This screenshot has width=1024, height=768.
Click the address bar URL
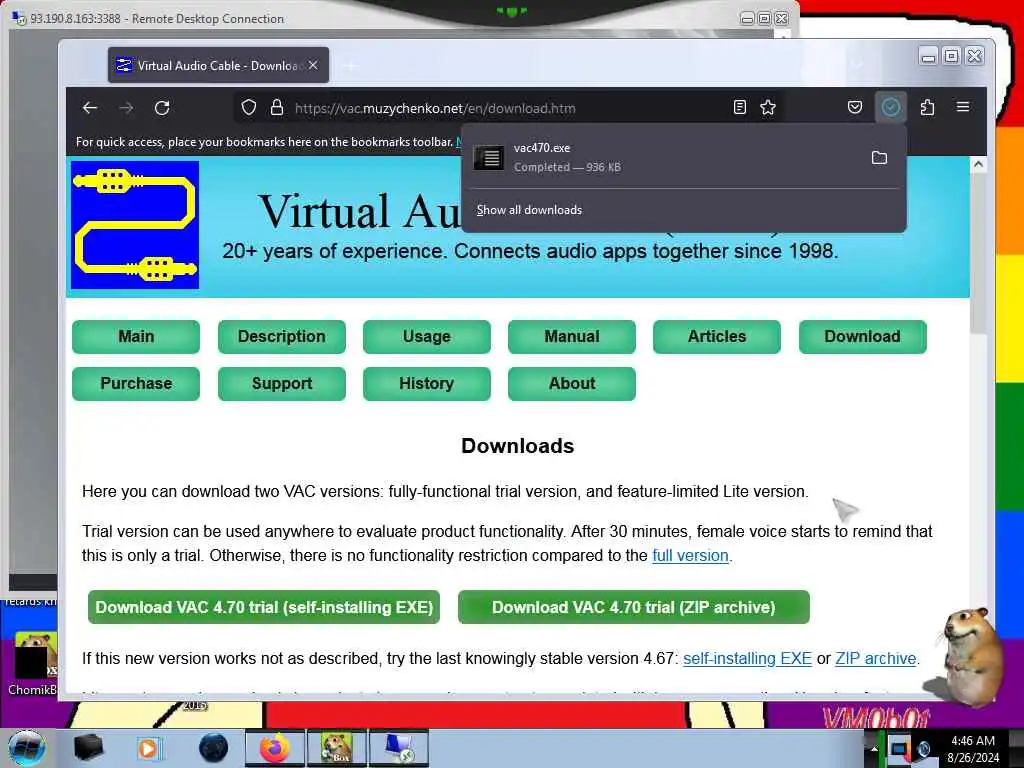coord(435,108)
